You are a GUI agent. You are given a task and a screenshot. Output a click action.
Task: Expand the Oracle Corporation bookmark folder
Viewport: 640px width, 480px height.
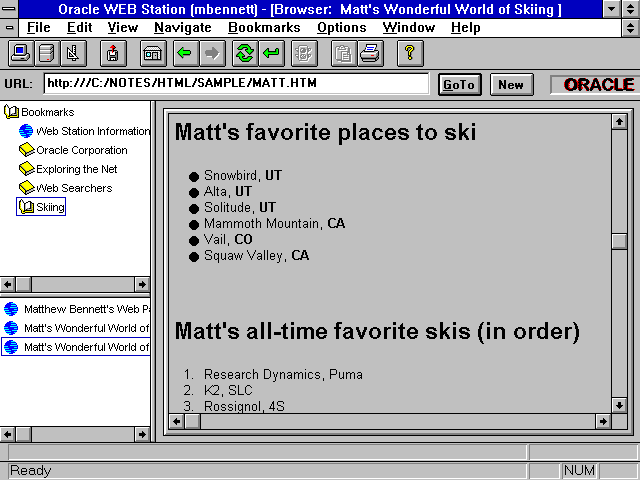click(27, 150)
